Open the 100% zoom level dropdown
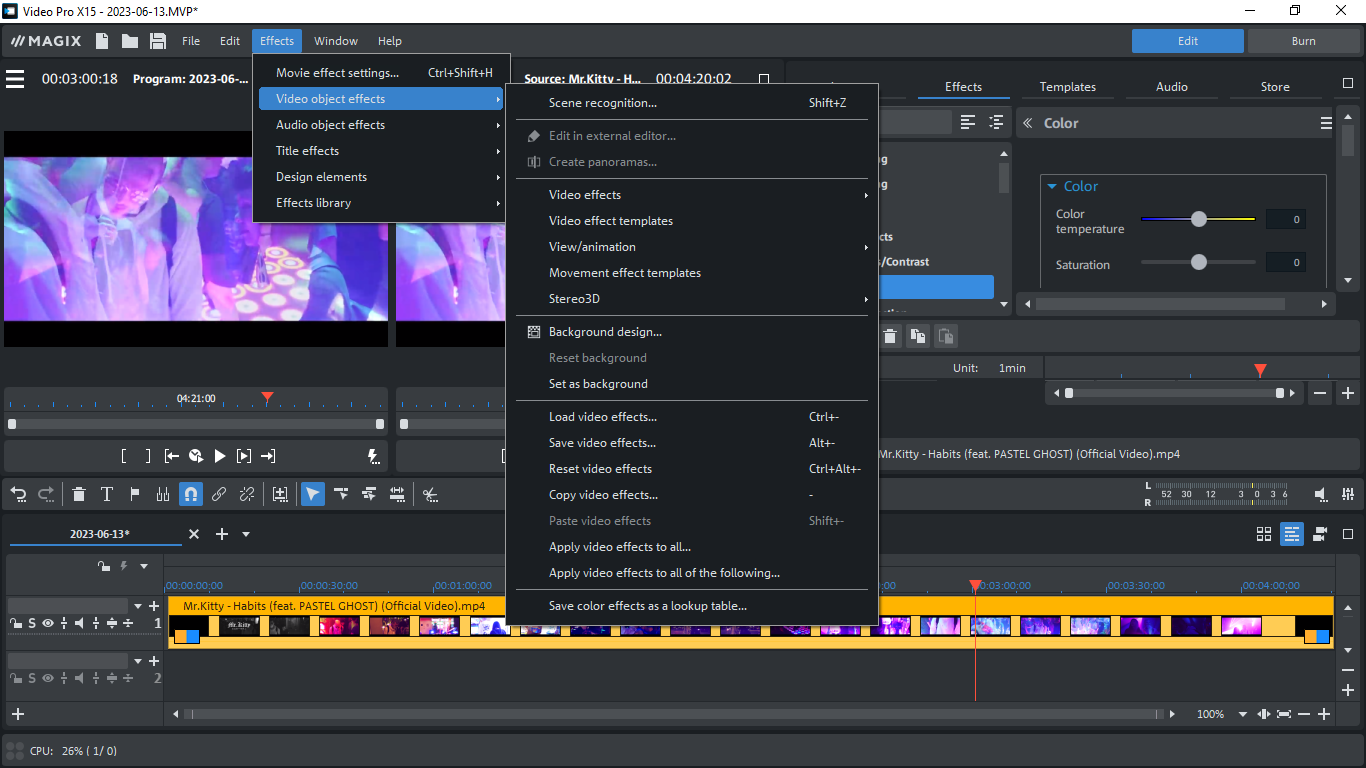 coord(1243,714)
